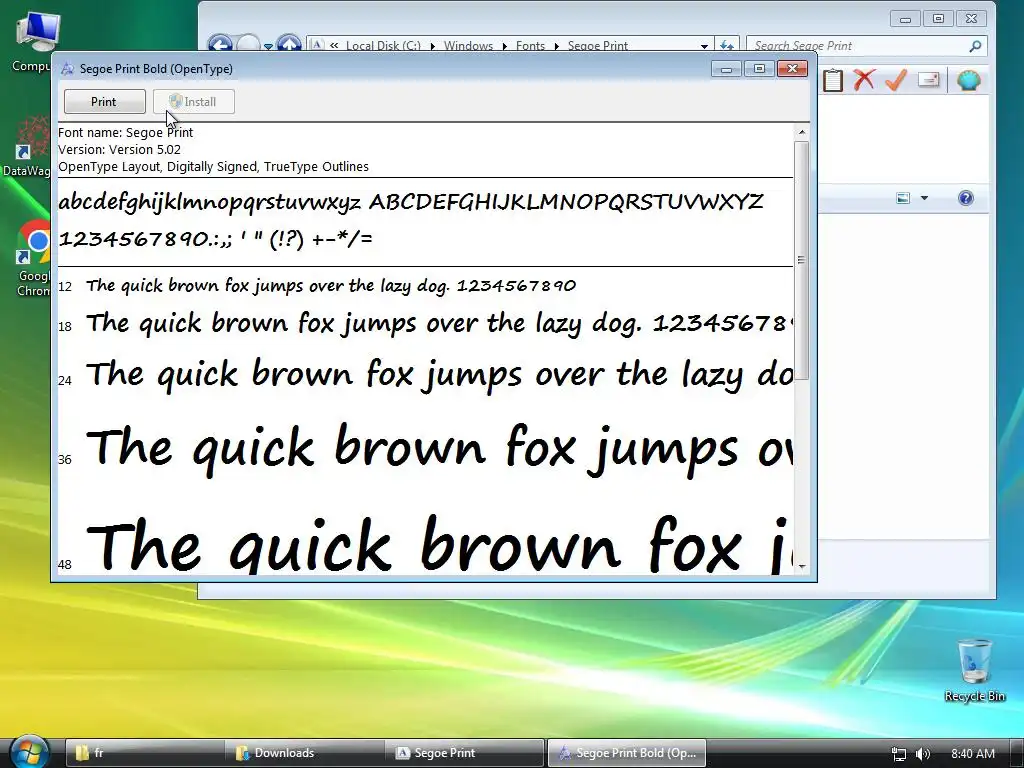
Task: Switch to the 'fr' taskbar button
Action: 144,753
